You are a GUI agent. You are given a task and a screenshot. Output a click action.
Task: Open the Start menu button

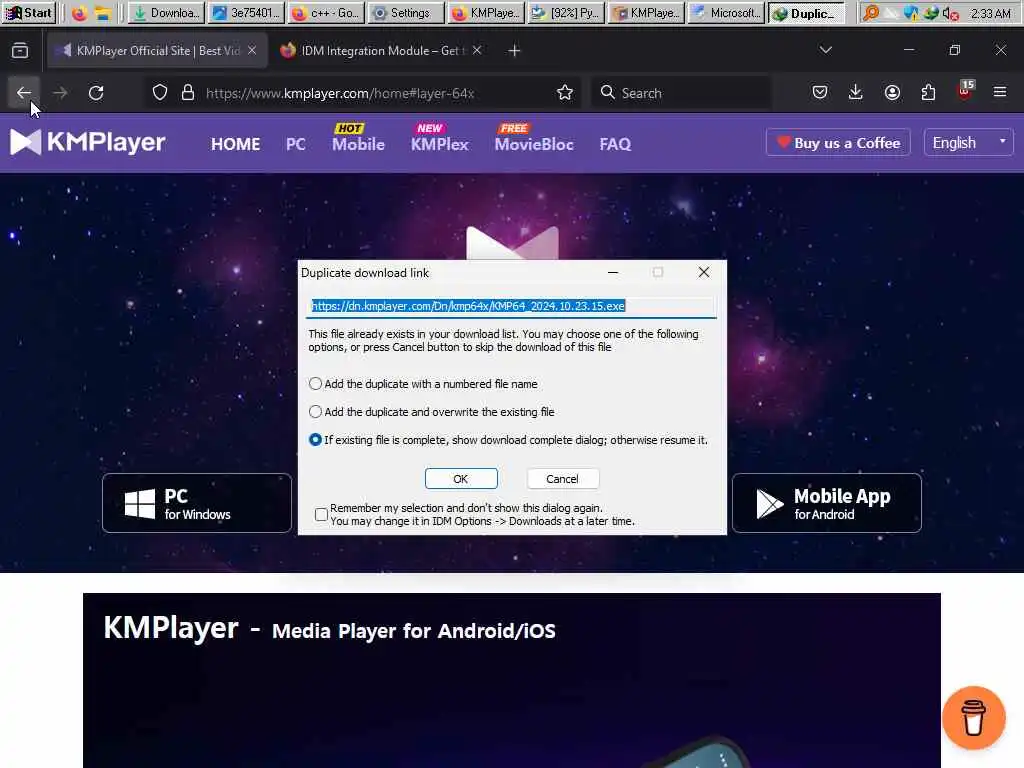(29, 13)
